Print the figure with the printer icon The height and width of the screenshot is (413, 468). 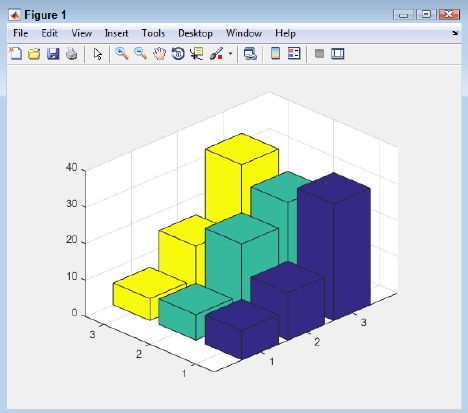coord(71,54)
